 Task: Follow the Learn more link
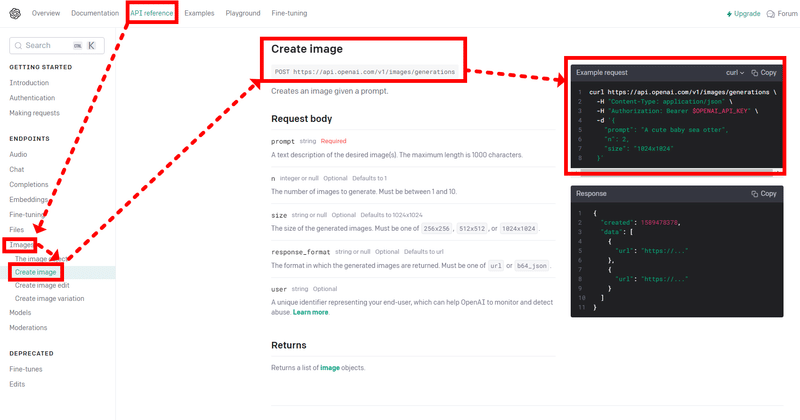(310, 312)
